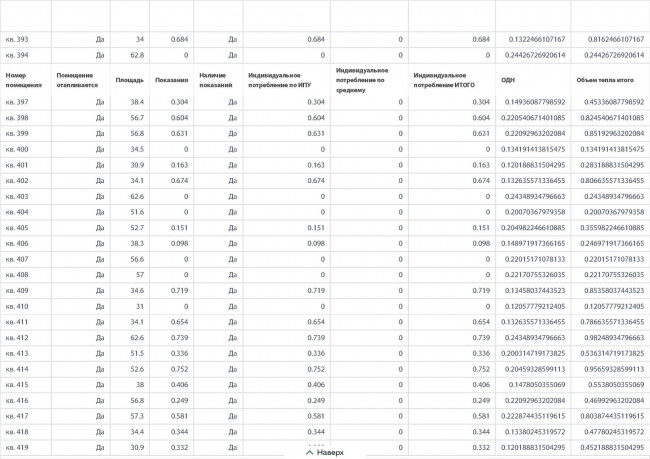Click the area value "52.7"
Viewport: 650px width, 459px height.
coord(137,228)
